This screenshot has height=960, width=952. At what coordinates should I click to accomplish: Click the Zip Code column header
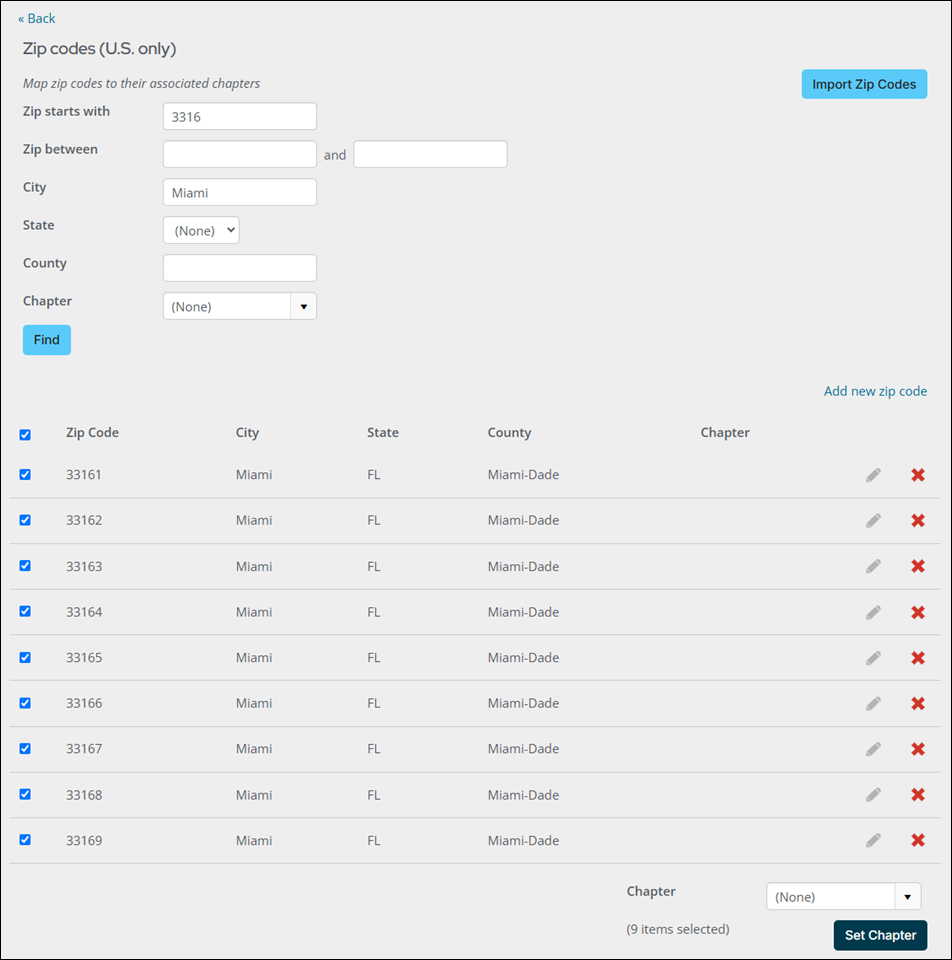[92, 432]
